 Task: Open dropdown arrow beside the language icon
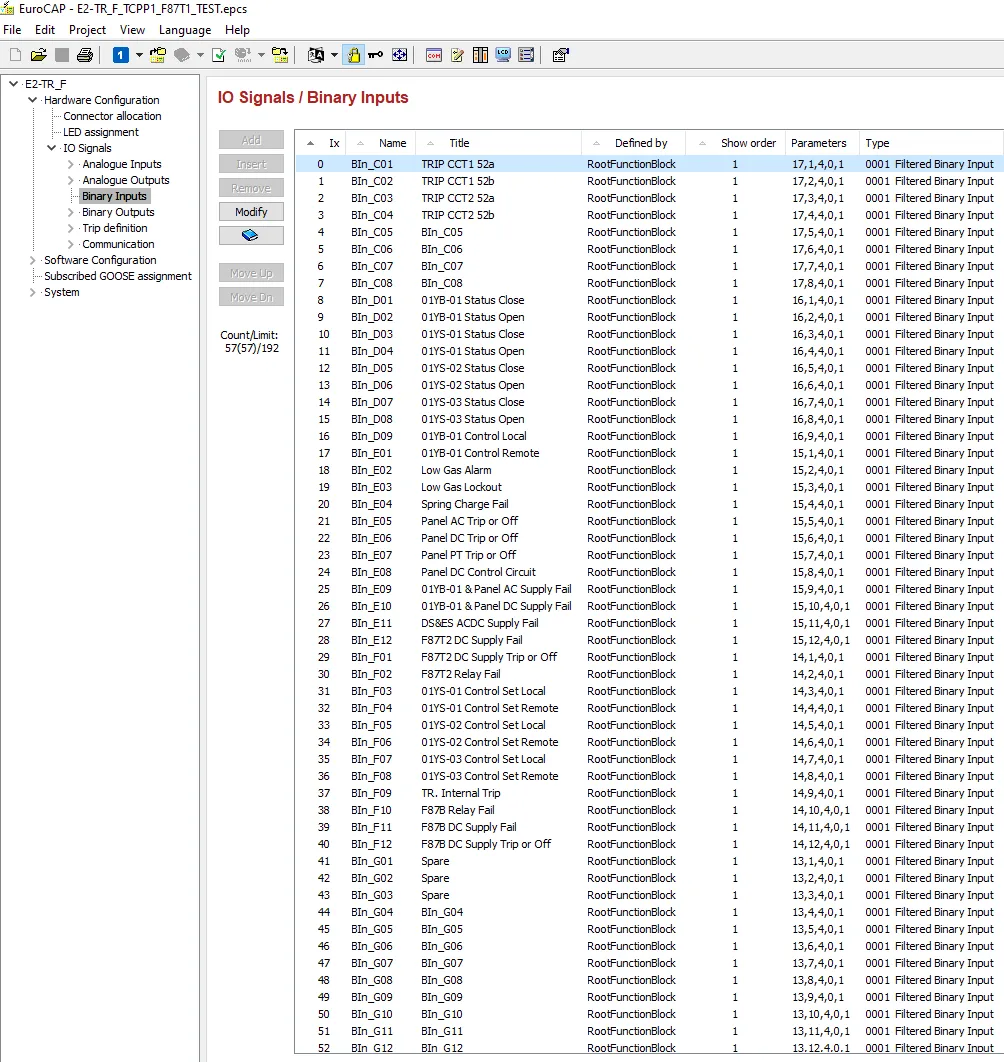[334, 55]
